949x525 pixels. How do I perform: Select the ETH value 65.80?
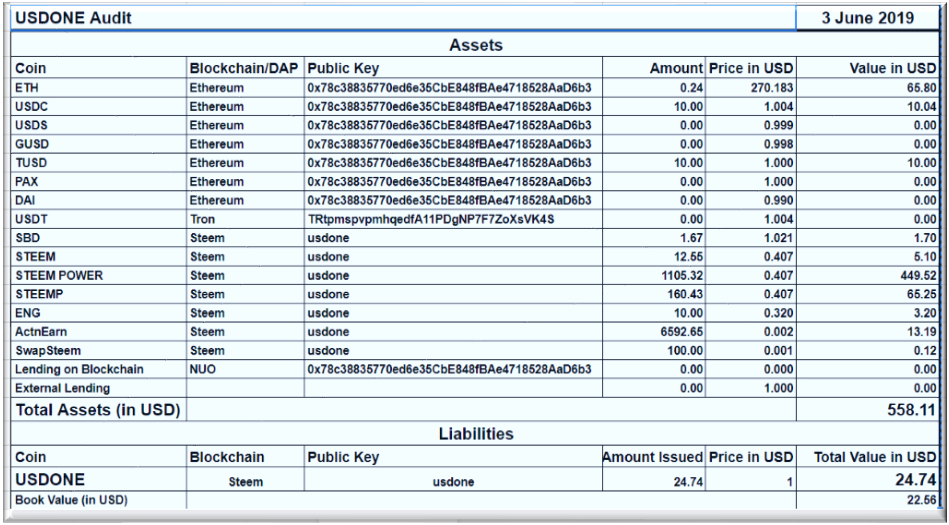pos(867,88)
